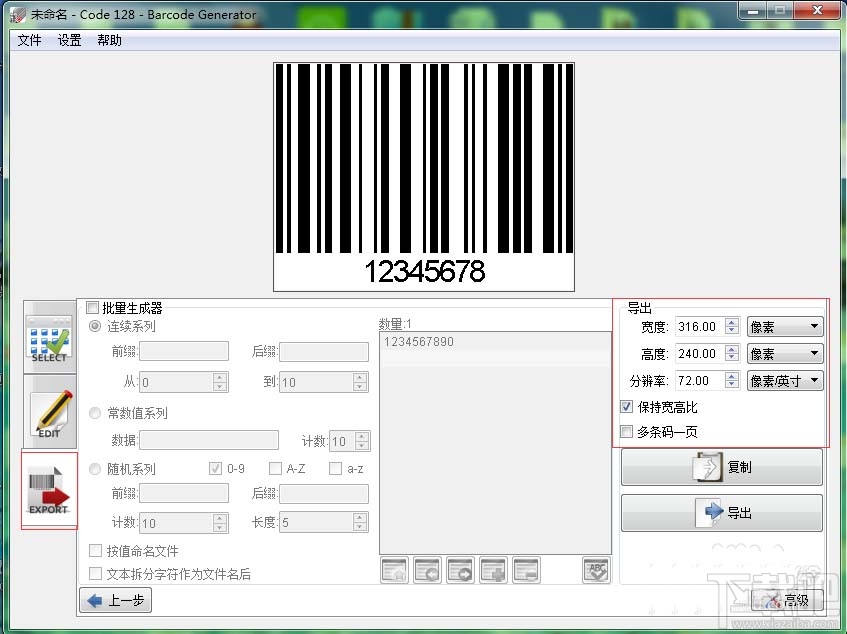This screenshot has height=634, width=847.
Task: Click the EXPORT barcode icon in sidebar
Action: tap(49, 489)
